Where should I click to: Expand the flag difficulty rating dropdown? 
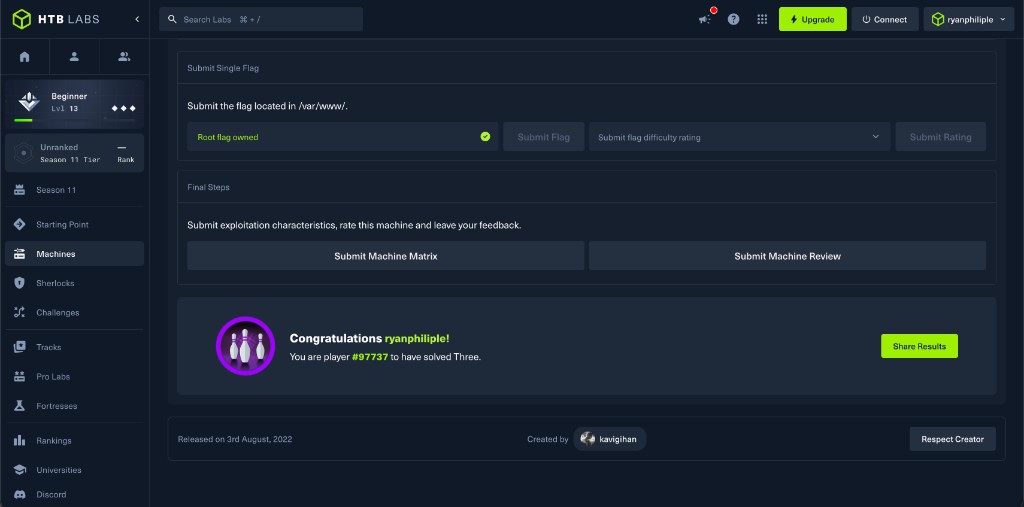[739, 137]
